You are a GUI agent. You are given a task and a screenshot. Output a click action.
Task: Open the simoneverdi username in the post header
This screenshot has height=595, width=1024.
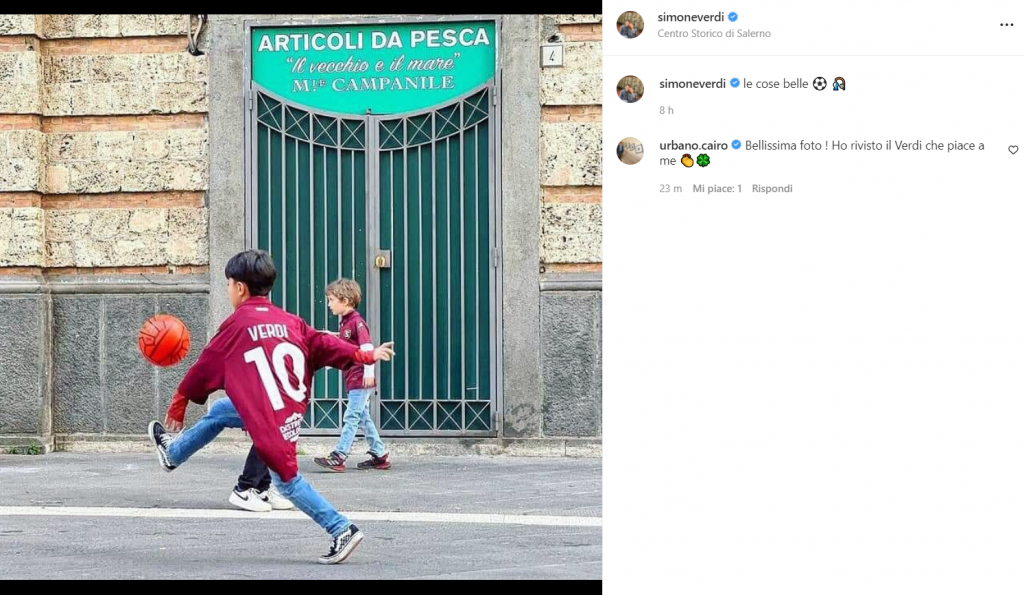[x=691, y=17]
